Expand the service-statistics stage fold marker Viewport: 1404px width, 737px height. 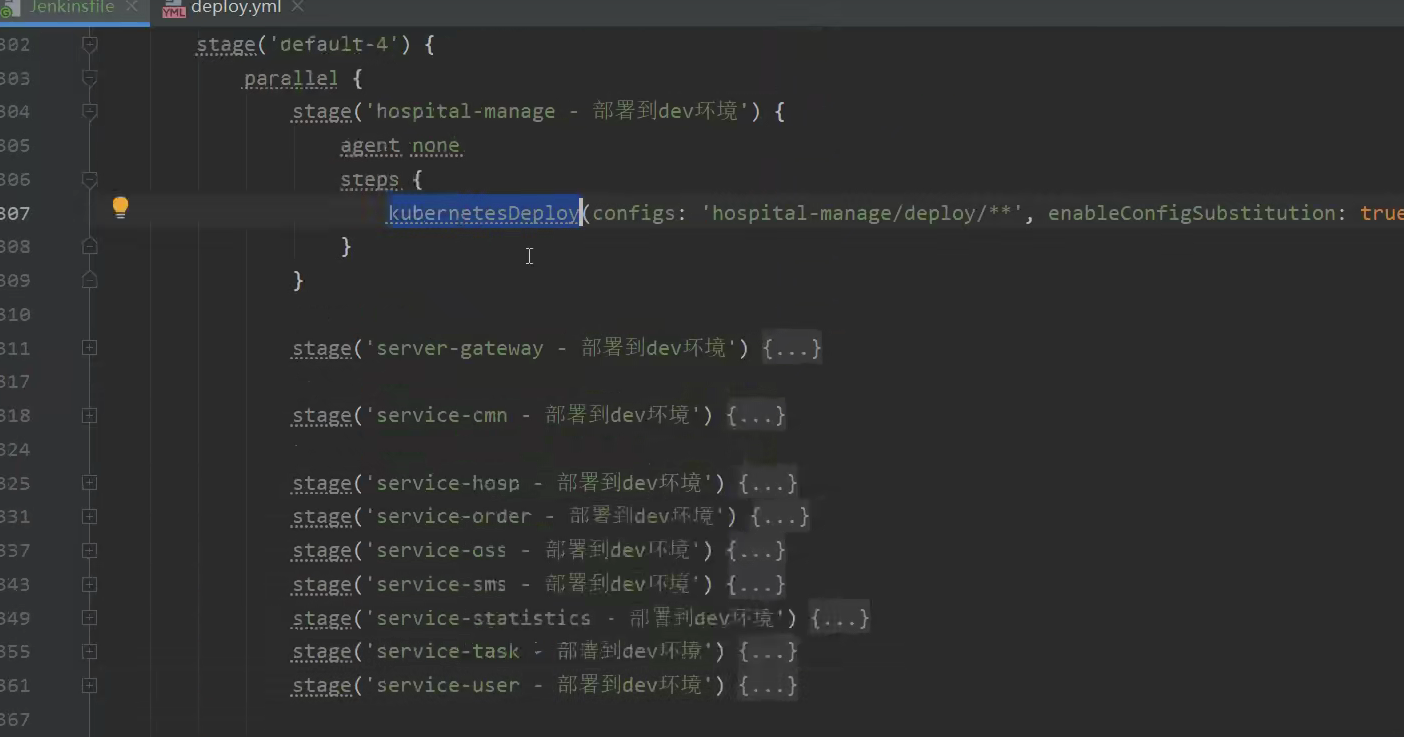[x=89, y=618]
